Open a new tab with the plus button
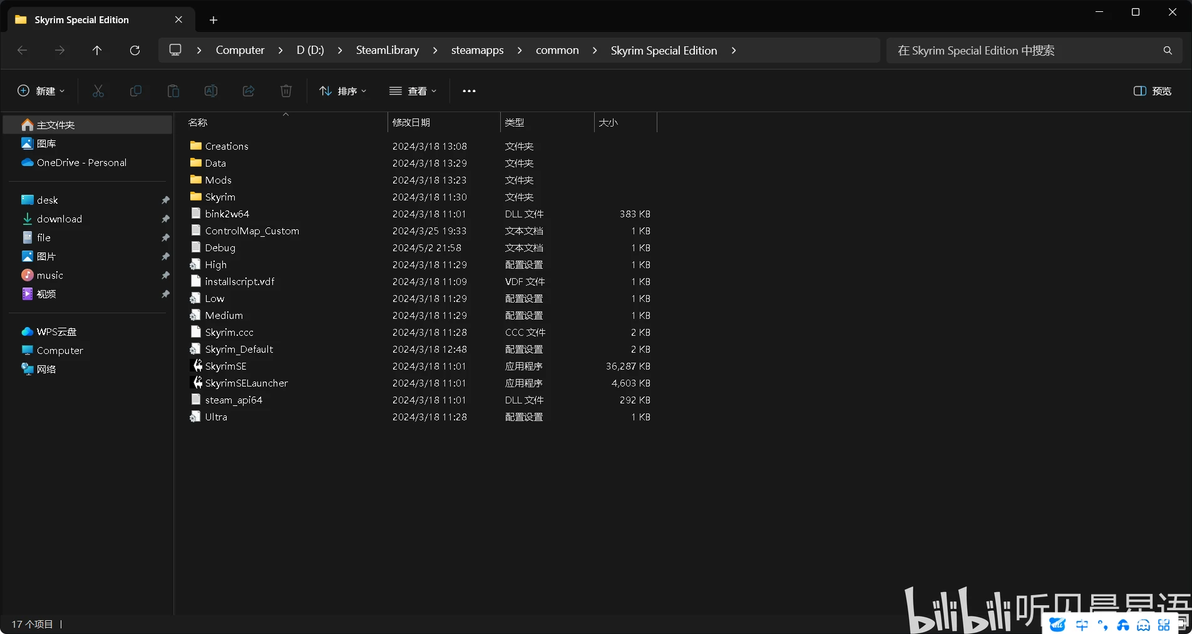 pyautogui.click(x=214, y=20)
